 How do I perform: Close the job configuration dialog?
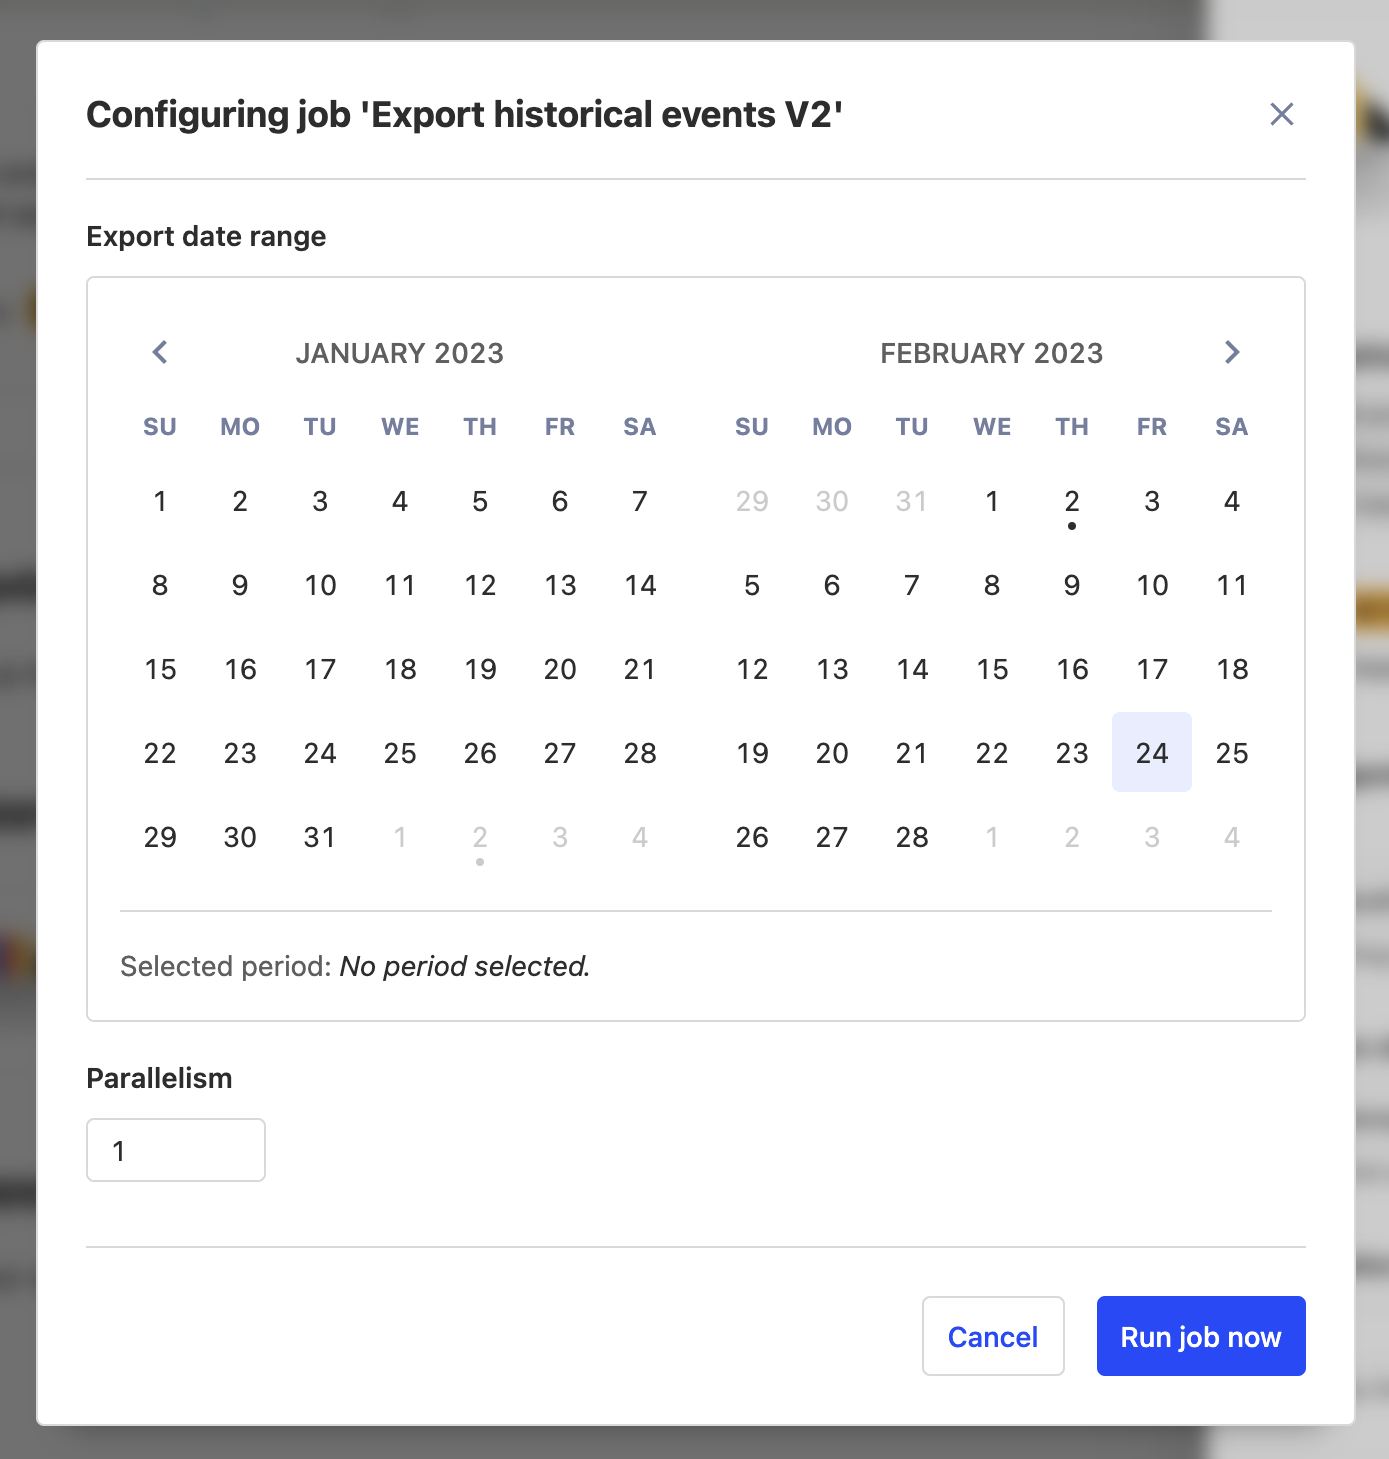(x=1281, y=114)
